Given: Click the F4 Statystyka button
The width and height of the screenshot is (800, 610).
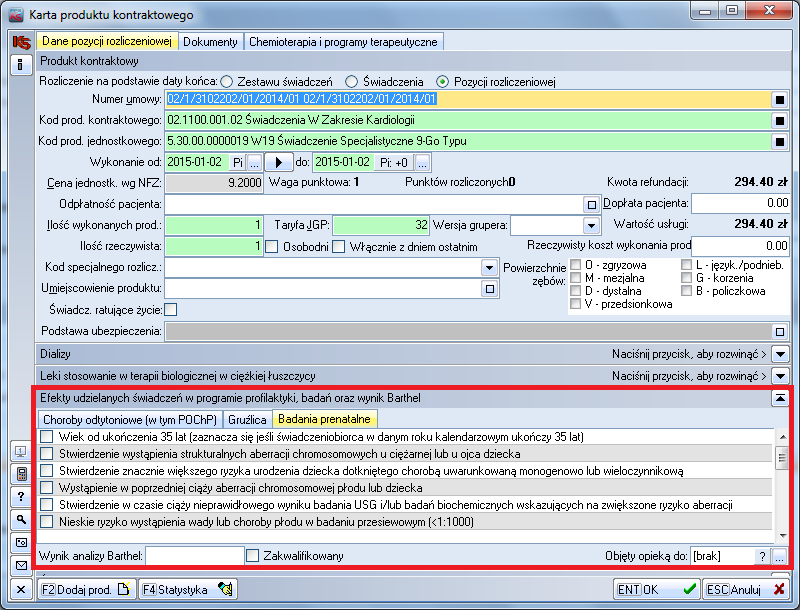Looking at the screenshot, I should [x=187, y=590].
